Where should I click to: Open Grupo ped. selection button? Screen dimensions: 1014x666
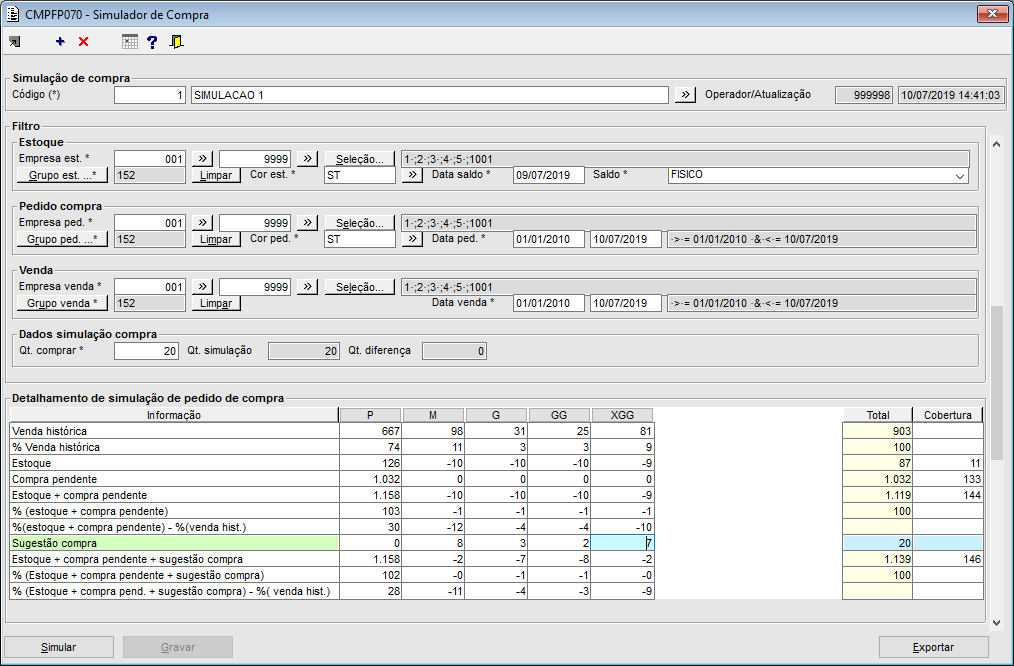62,239
